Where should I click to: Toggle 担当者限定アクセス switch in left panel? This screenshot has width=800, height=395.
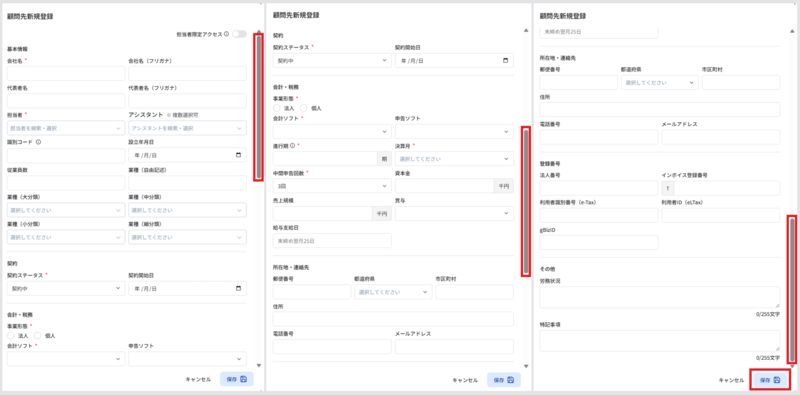[x=239, y=34]
